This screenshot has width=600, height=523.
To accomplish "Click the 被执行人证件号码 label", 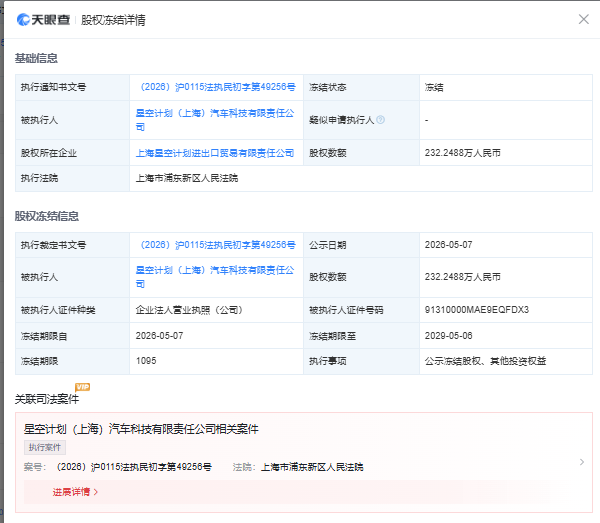I will [346, 310].
